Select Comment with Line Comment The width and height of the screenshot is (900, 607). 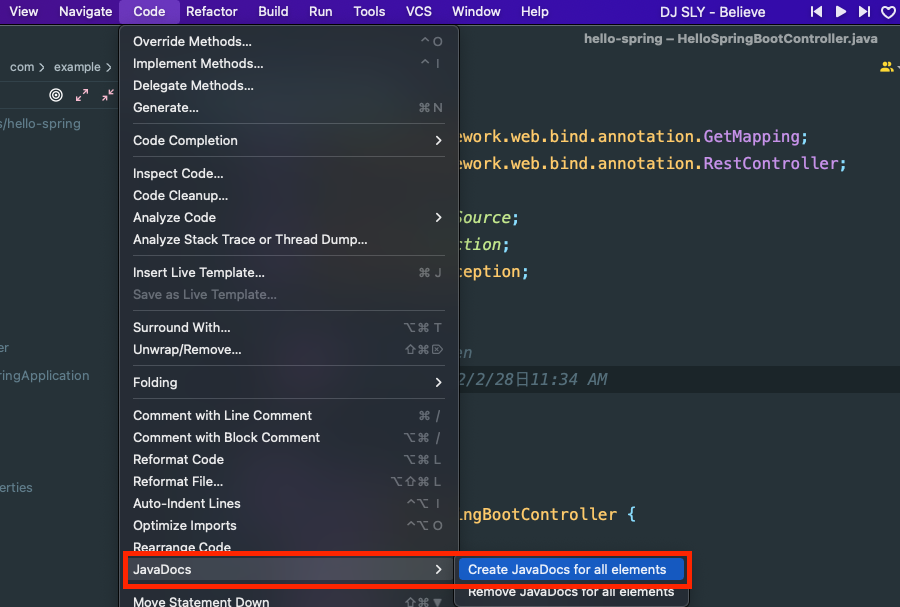tap(289, 415)
